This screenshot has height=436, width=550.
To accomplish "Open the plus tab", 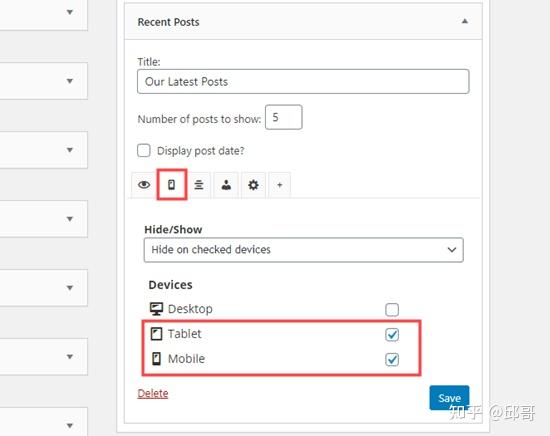I will pyautogui.click(x=280, y=185).
